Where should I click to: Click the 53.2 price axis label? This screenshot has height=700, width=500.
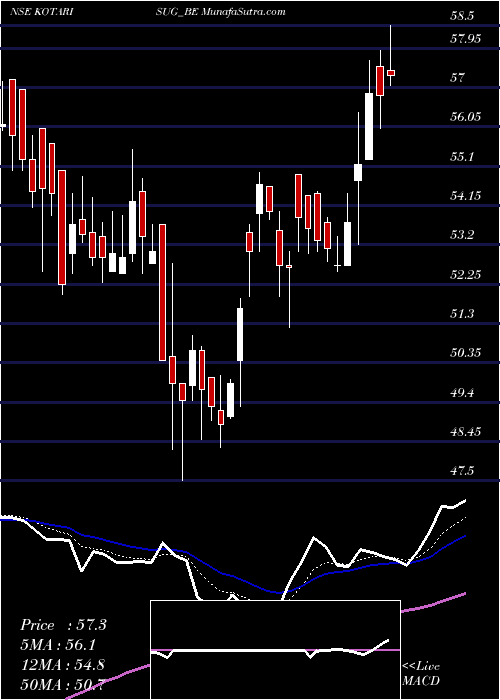(462, 235)
